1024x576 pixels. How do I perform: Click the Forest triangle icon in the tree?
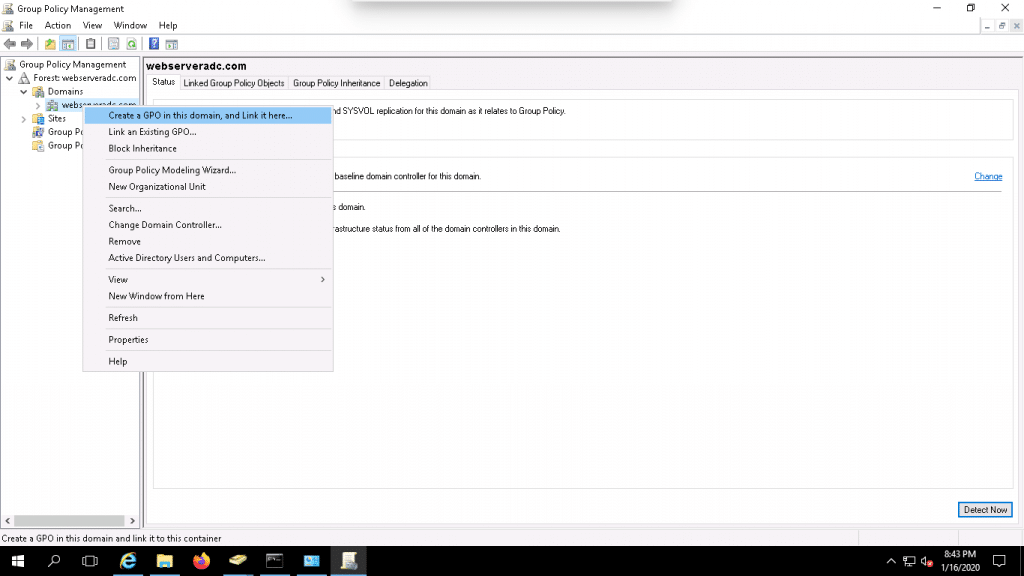pos(24,78)
